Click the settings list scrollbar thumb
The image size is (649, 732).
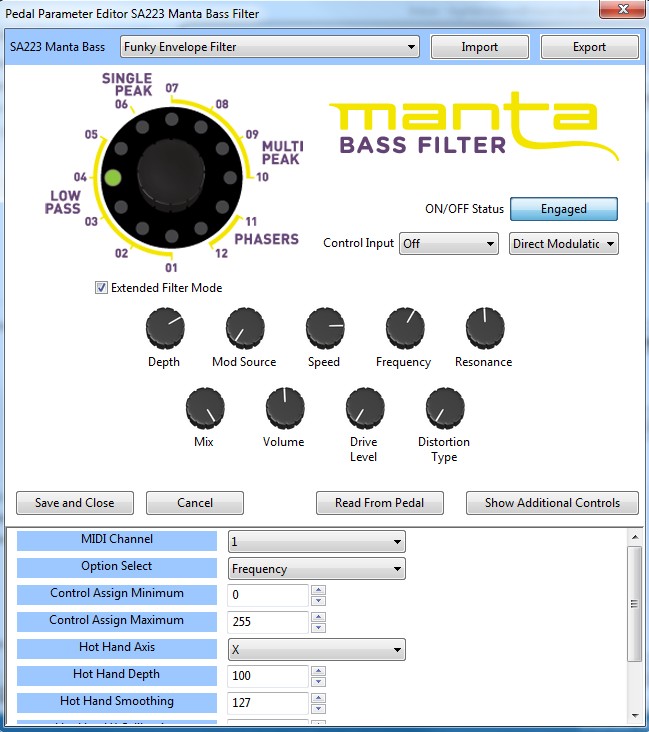(635, 604)
